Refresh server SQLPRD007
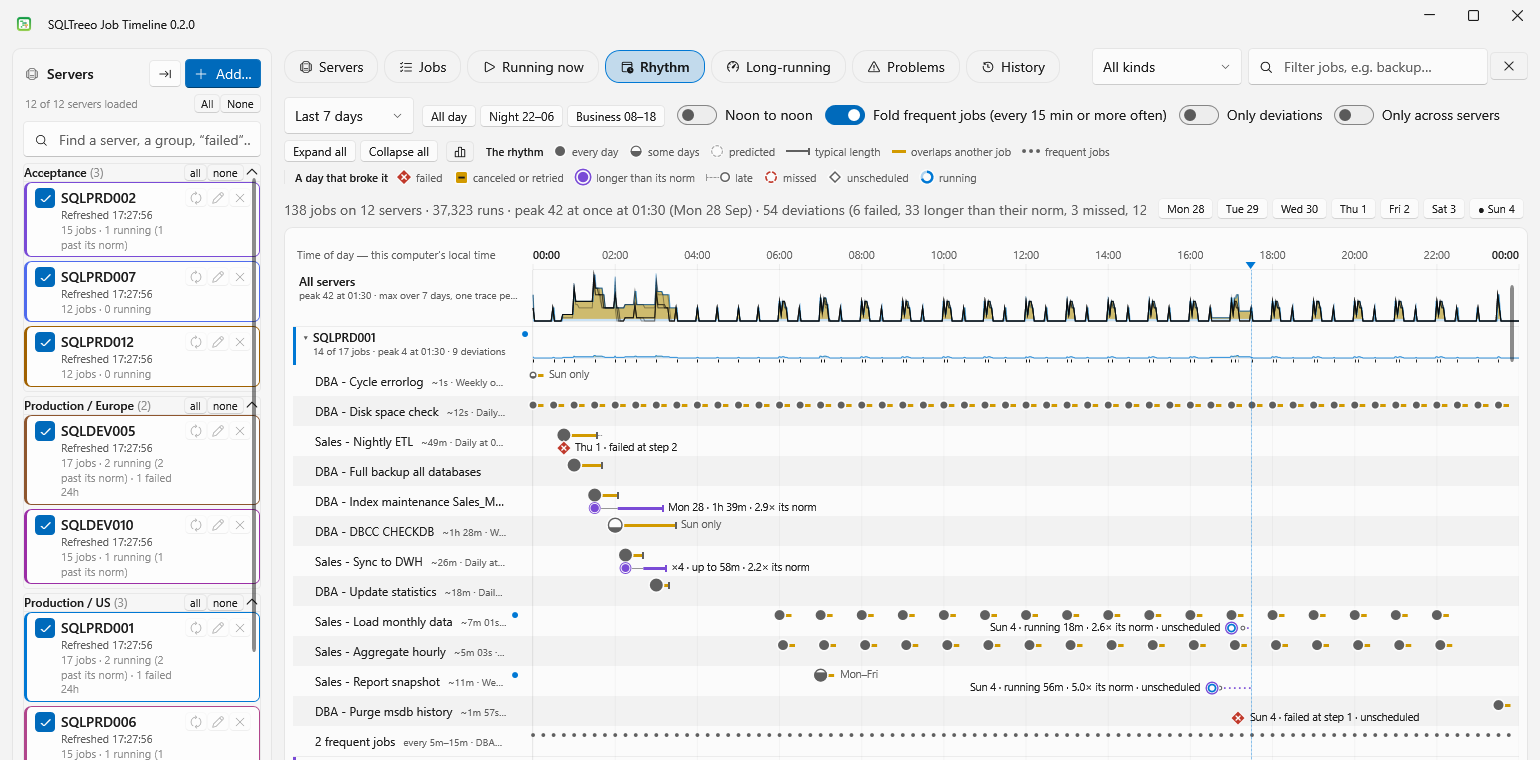The width and height of the screenshot is (1540, 760). click(x=196, y=277)
